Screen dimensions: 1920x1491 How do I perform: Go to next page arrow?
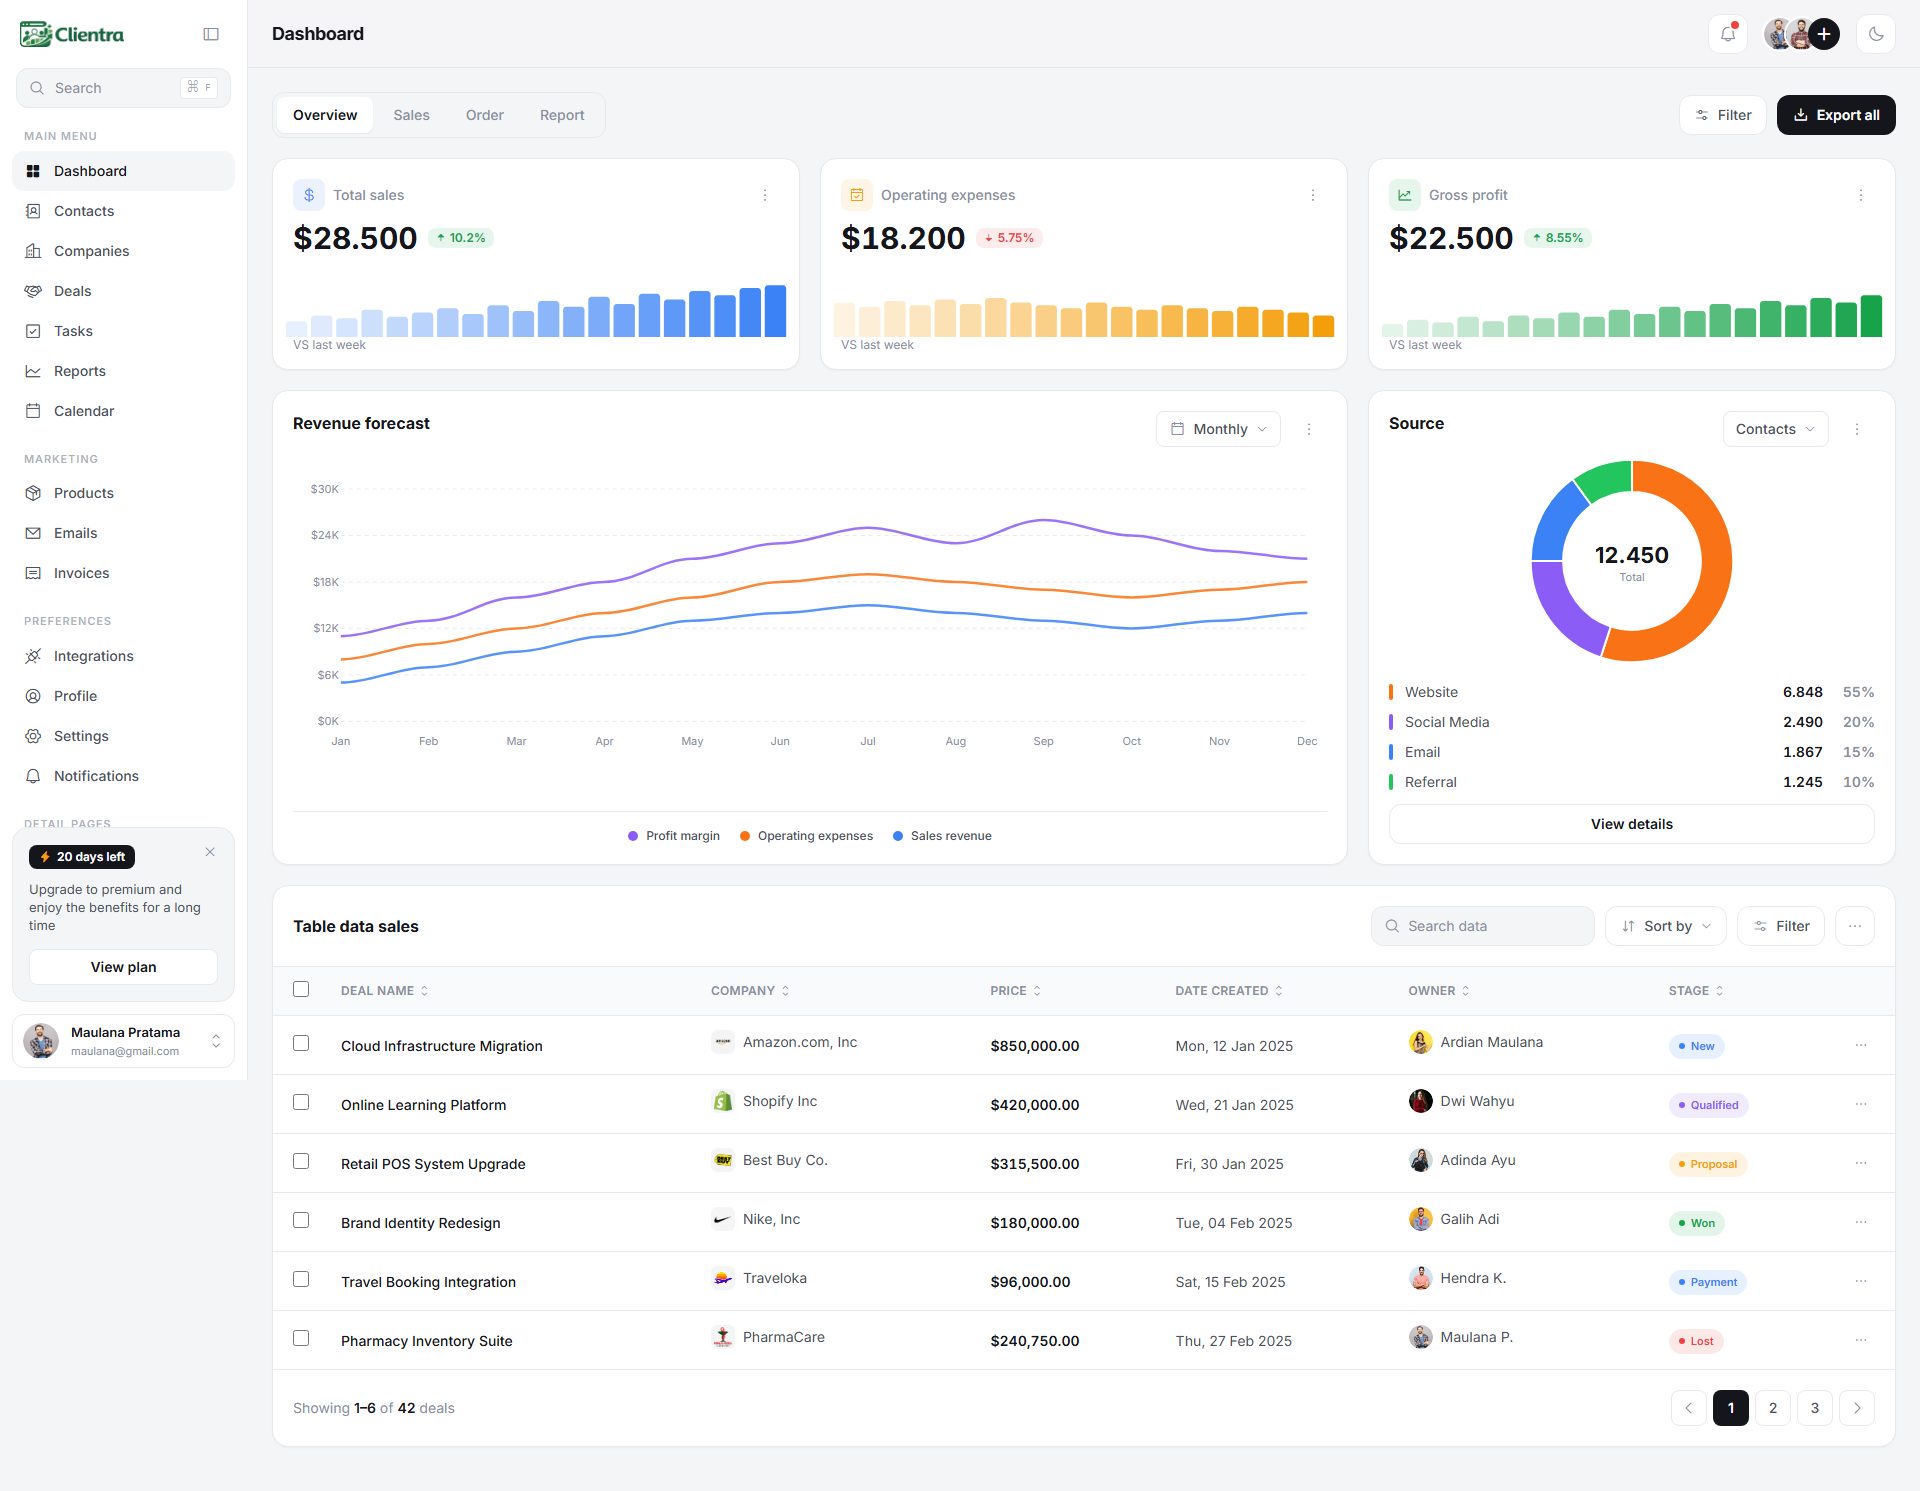coord(1857,1408)
